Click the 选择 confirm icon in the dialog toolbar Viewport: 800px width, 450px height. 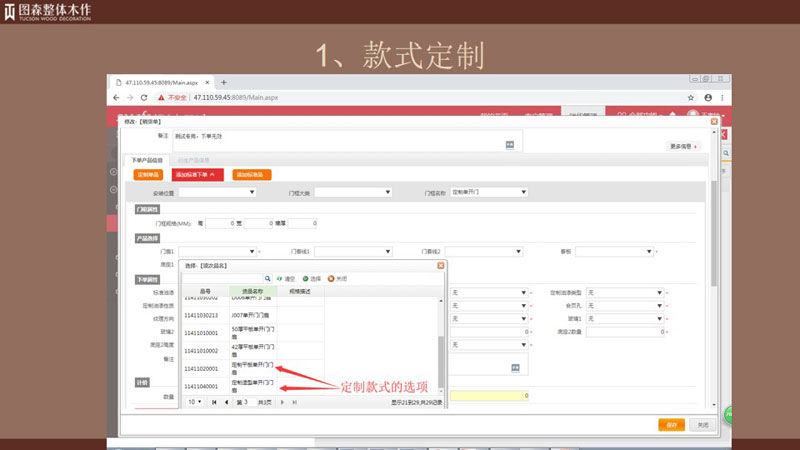coord(305,279)
